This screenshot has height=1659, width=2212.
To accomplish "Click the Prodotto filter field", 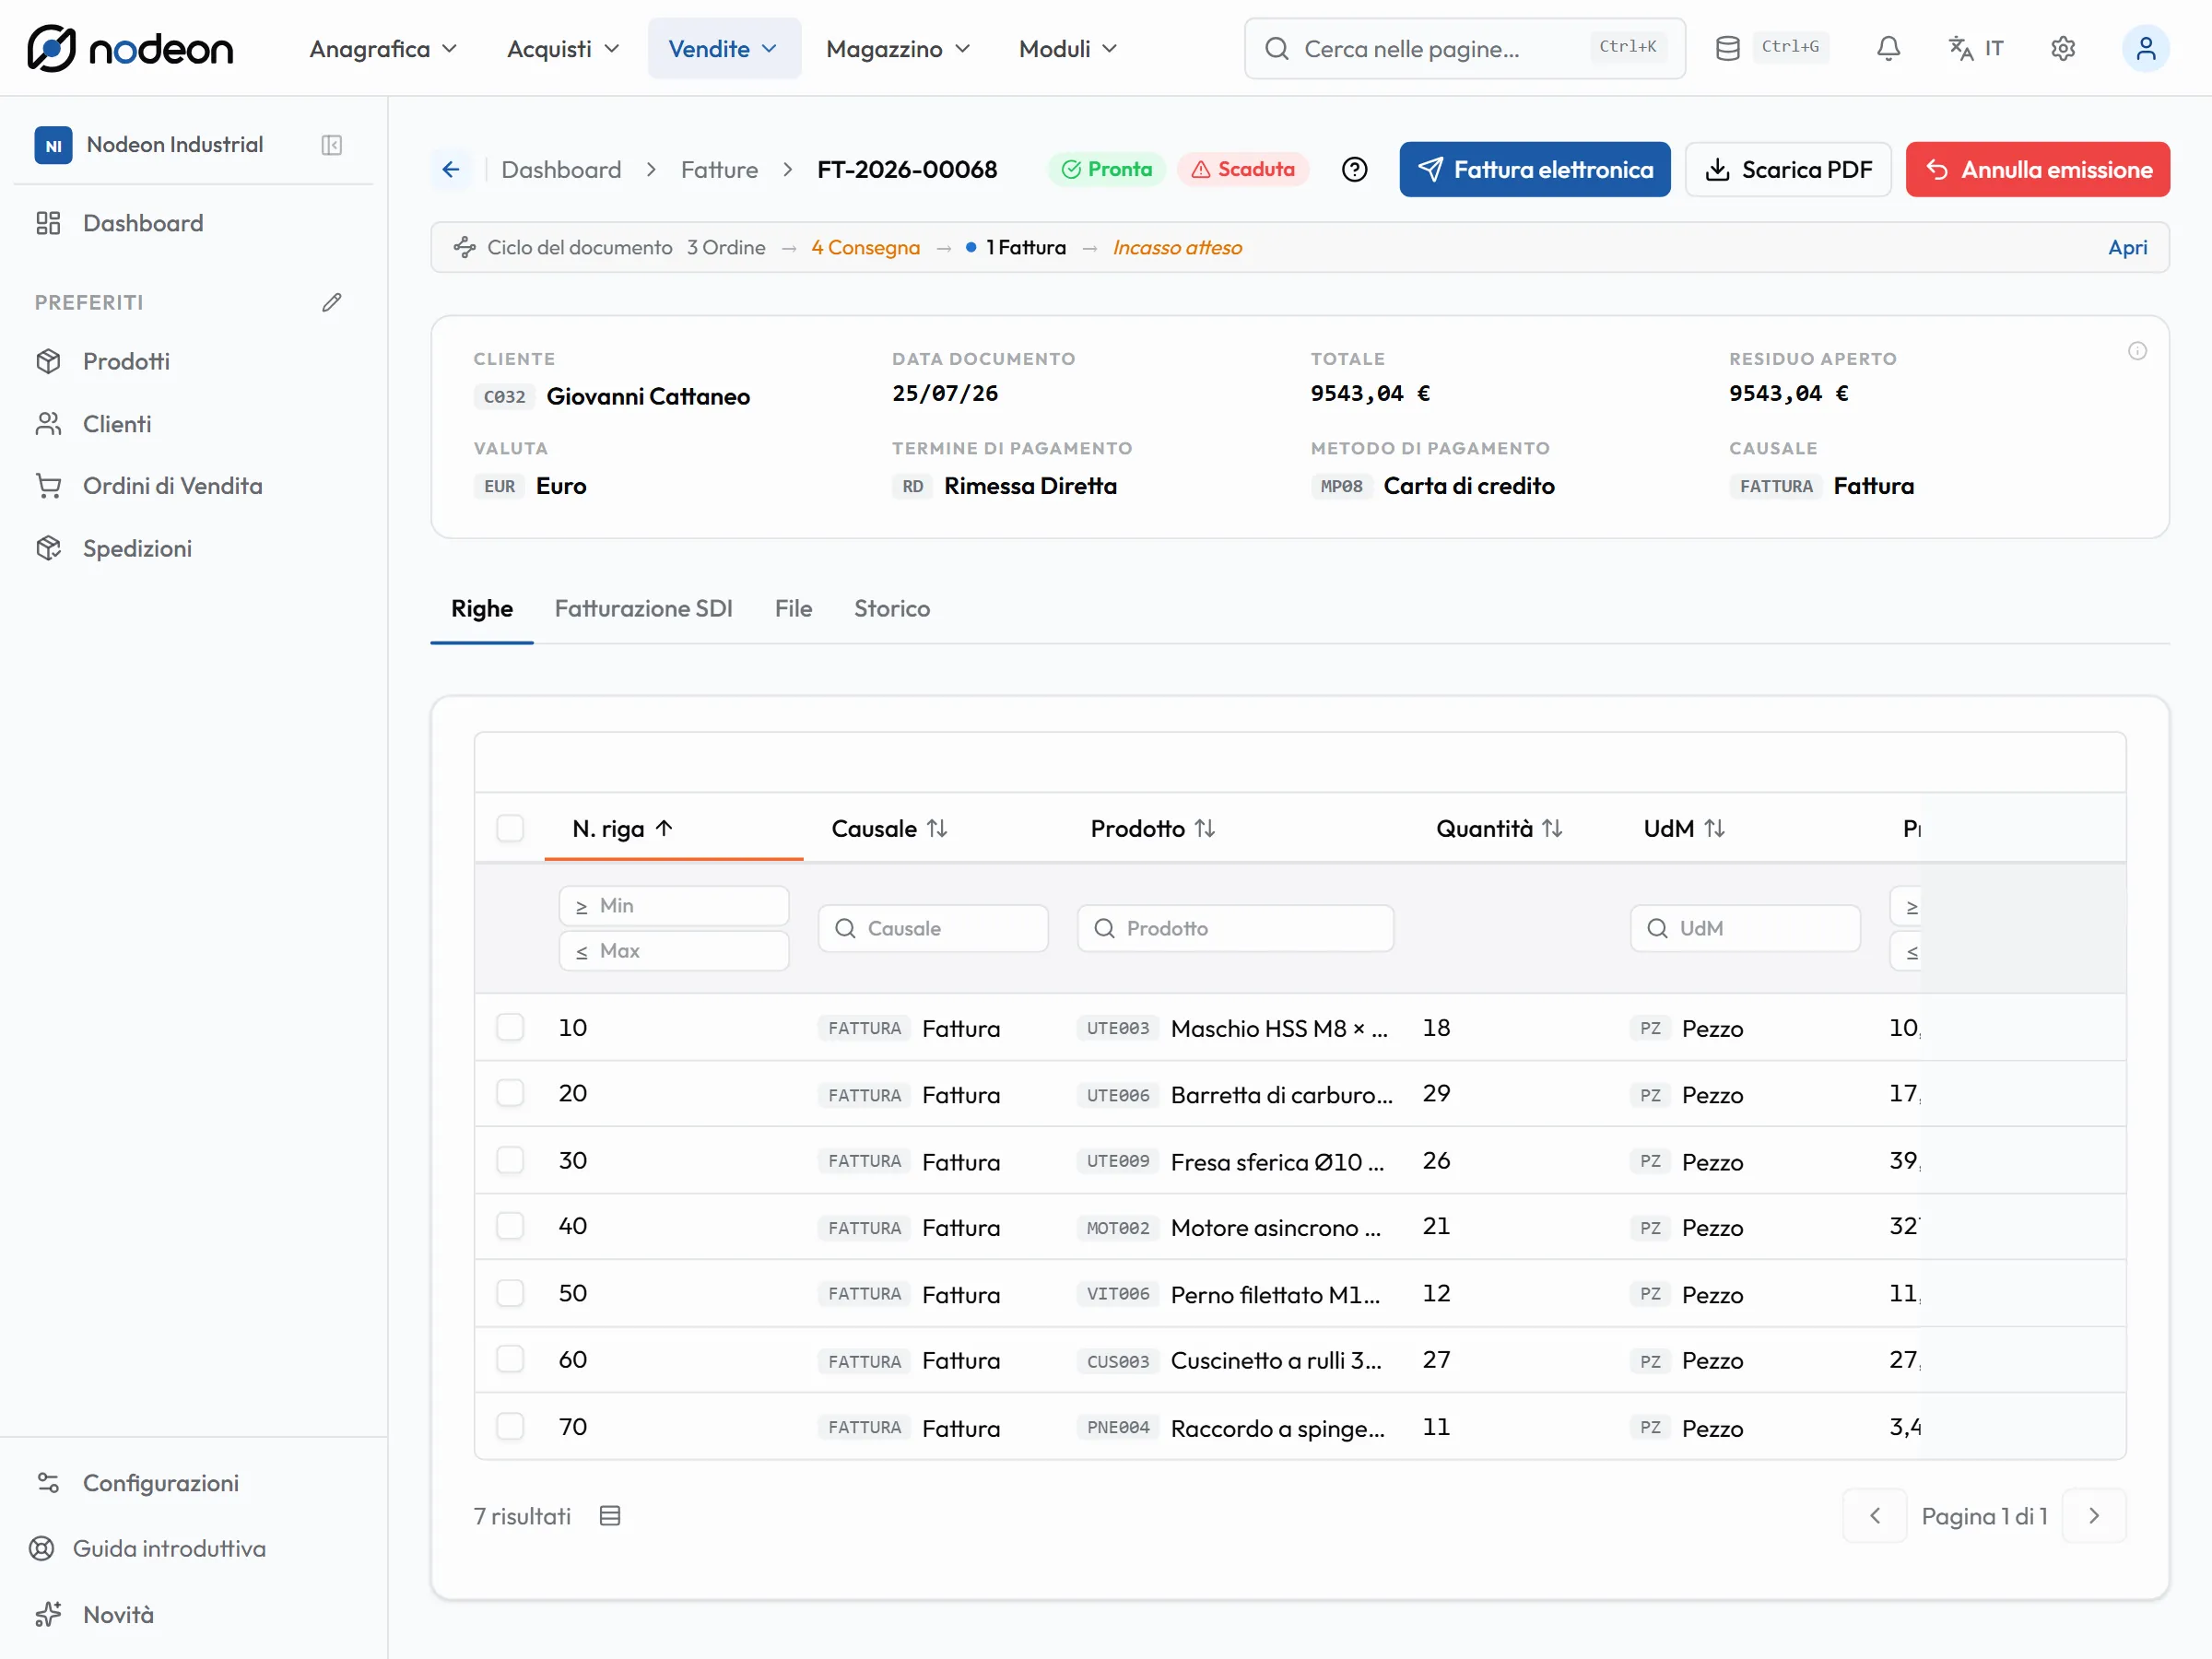I will (1235, 928).
